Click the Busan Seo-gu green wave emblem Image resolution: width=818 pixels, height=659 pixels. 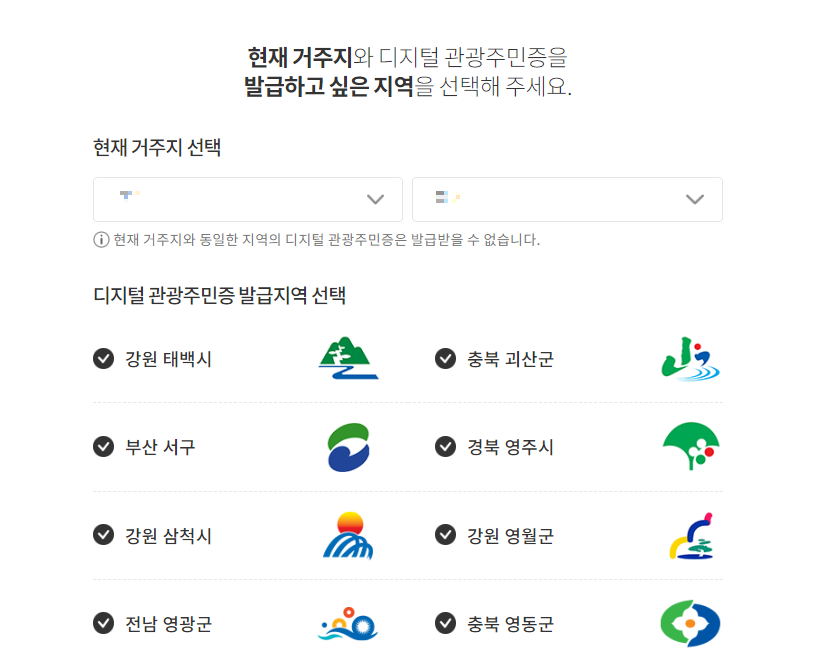coord(348,447)
